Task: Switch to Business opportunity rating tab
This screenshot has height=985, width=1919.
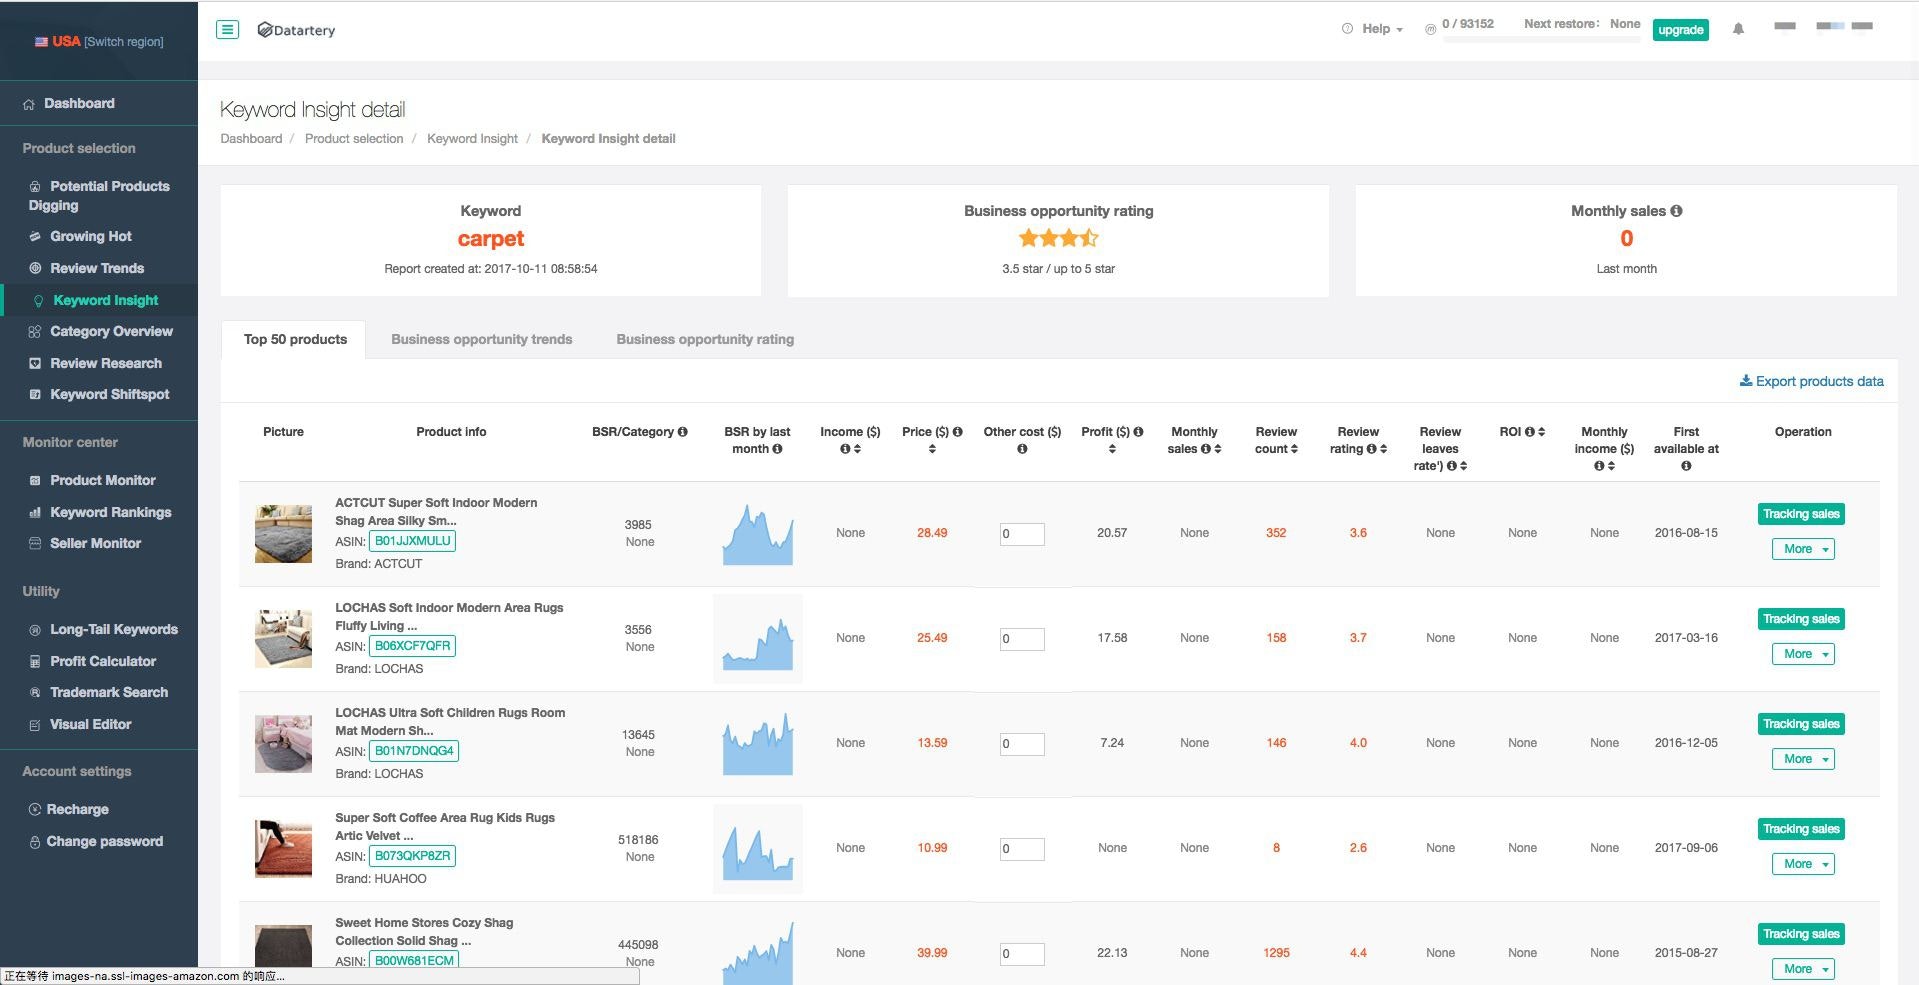Action: (x=705, y=340)
